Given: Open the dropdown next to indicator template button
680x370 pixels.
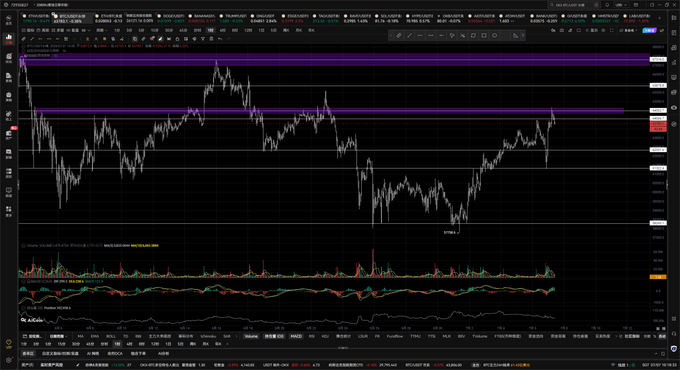Looking at the screenshot, I should point(58,336).
